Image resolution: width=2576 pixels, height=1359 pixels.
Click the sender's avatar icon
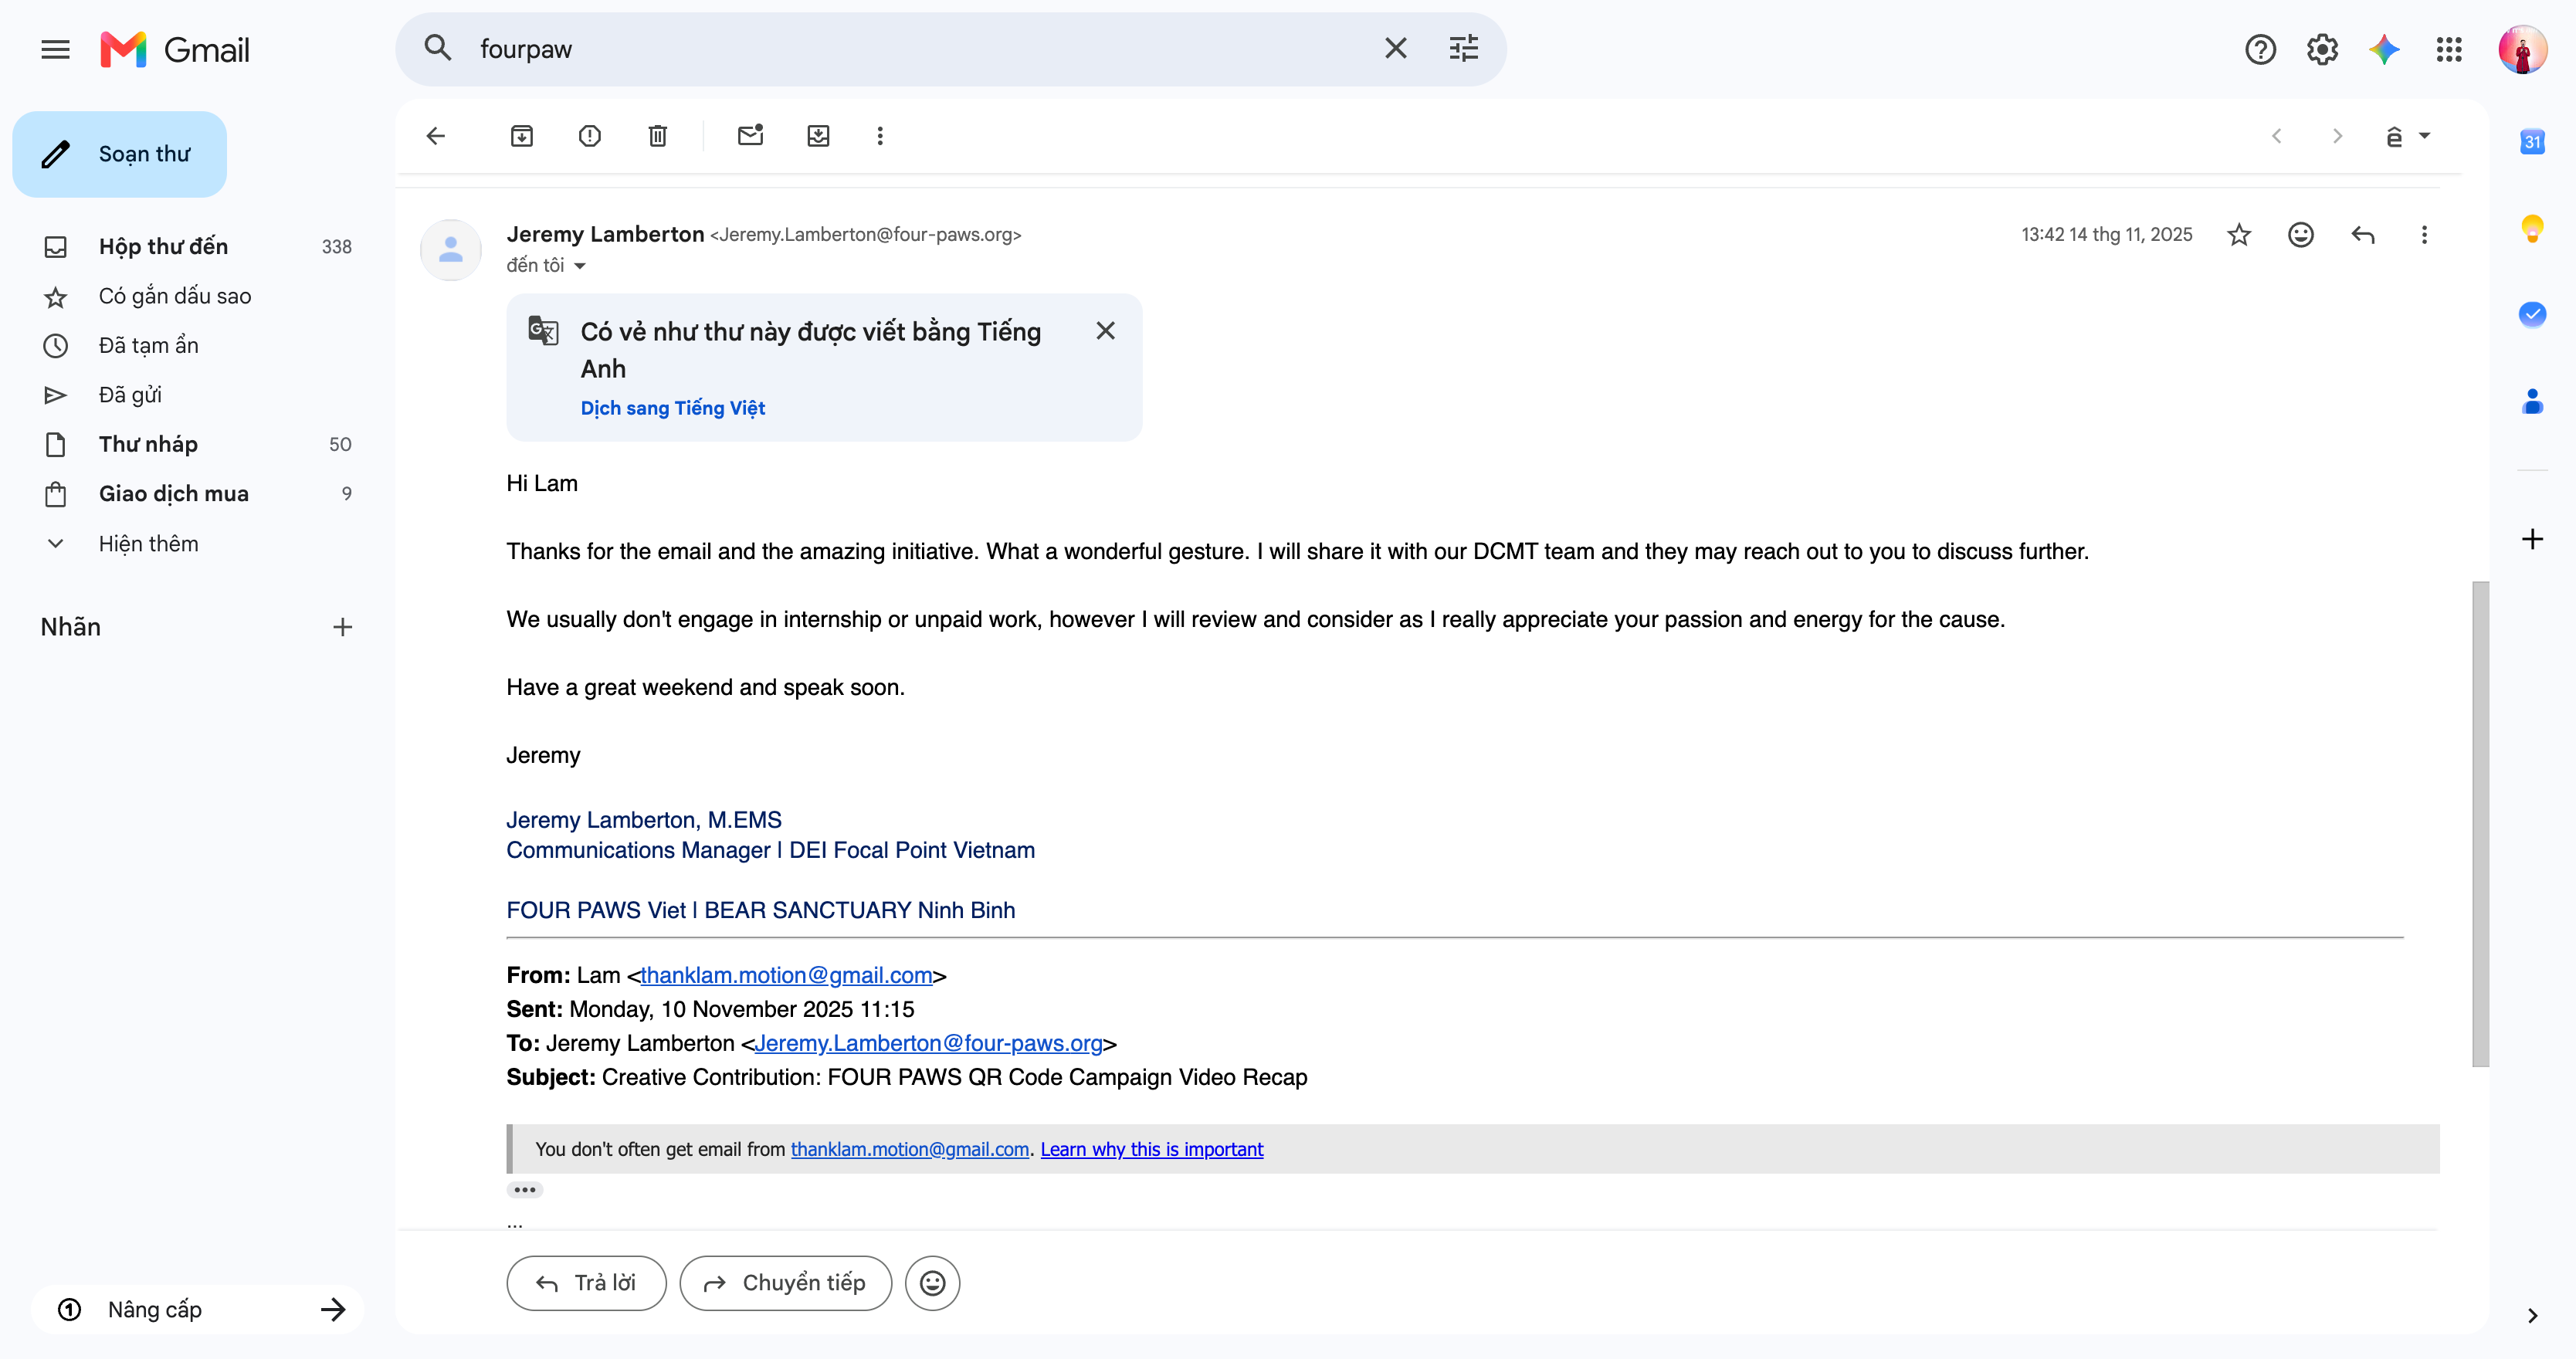[450, 250]
